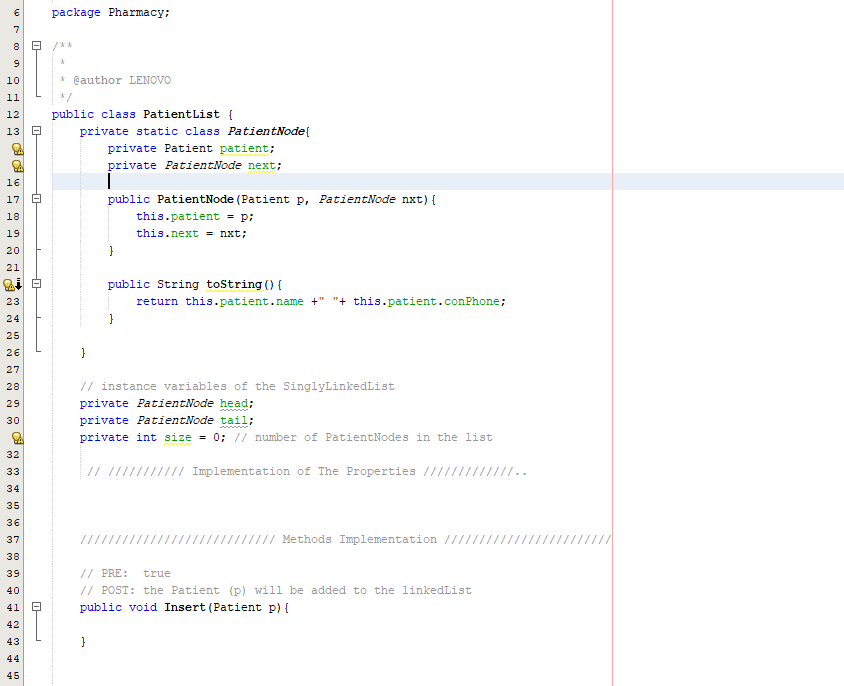Click the override arrow marker on the toString line
Viewport: 844px width, 686px height.
[x=20, y=285]
